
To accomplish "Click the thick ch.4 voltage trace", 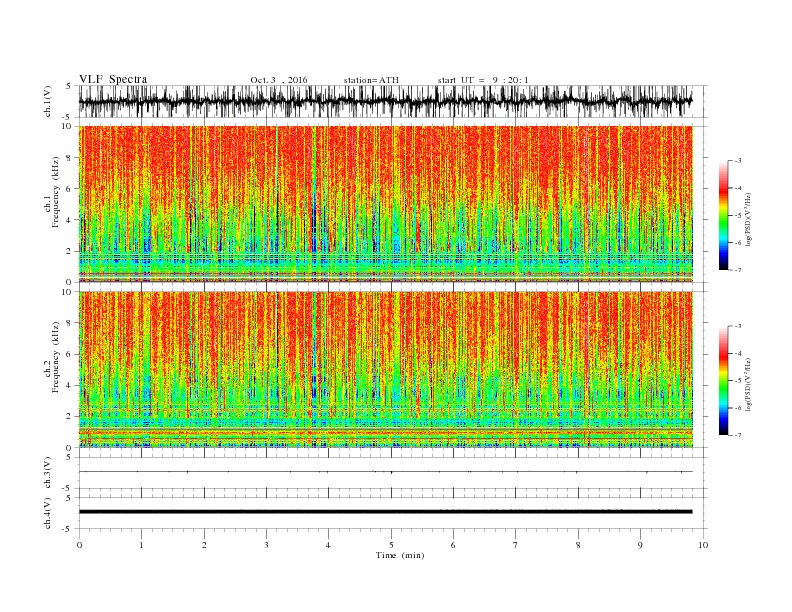I will (x=385, y=512).
